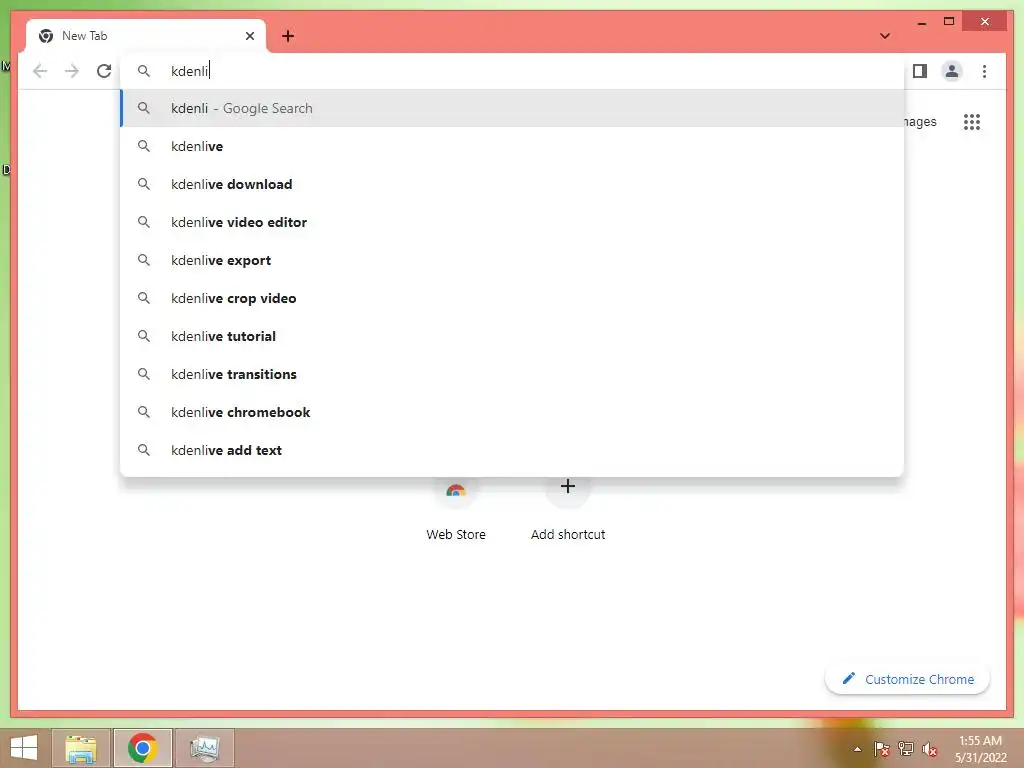Open the clock showing 1:55 AM
This screenshot has height=768, width=1024.
click(x=980, y=749)
